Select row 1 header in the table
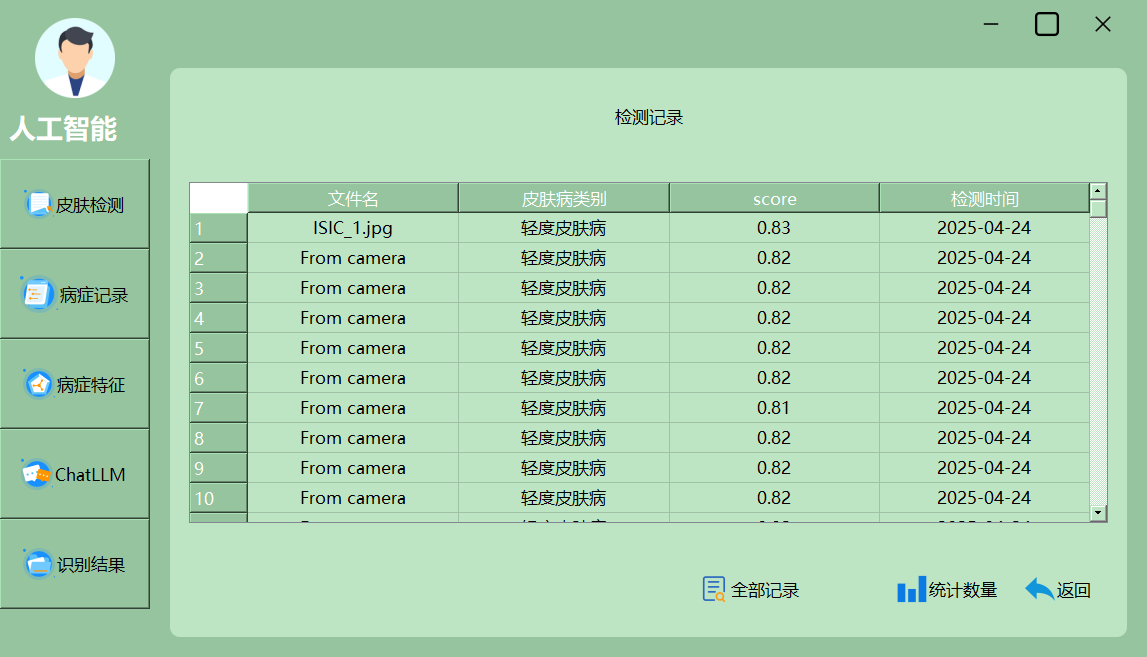Viewport: 1147px width, 657px height. 218,228
